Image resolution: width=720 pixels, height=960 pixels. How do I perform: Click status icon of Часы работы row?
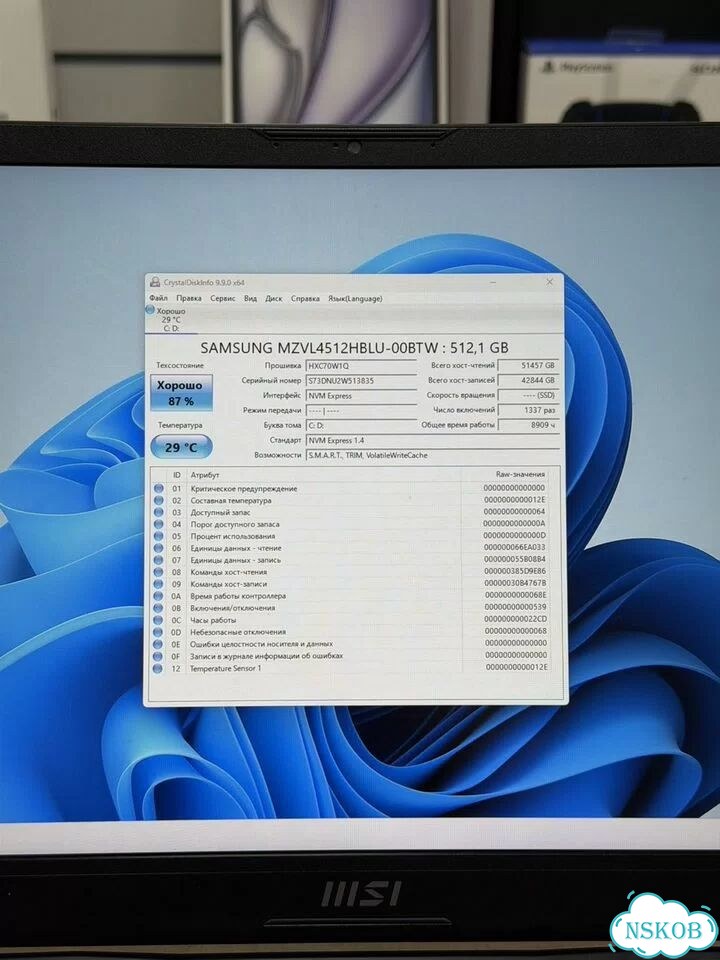159,620
